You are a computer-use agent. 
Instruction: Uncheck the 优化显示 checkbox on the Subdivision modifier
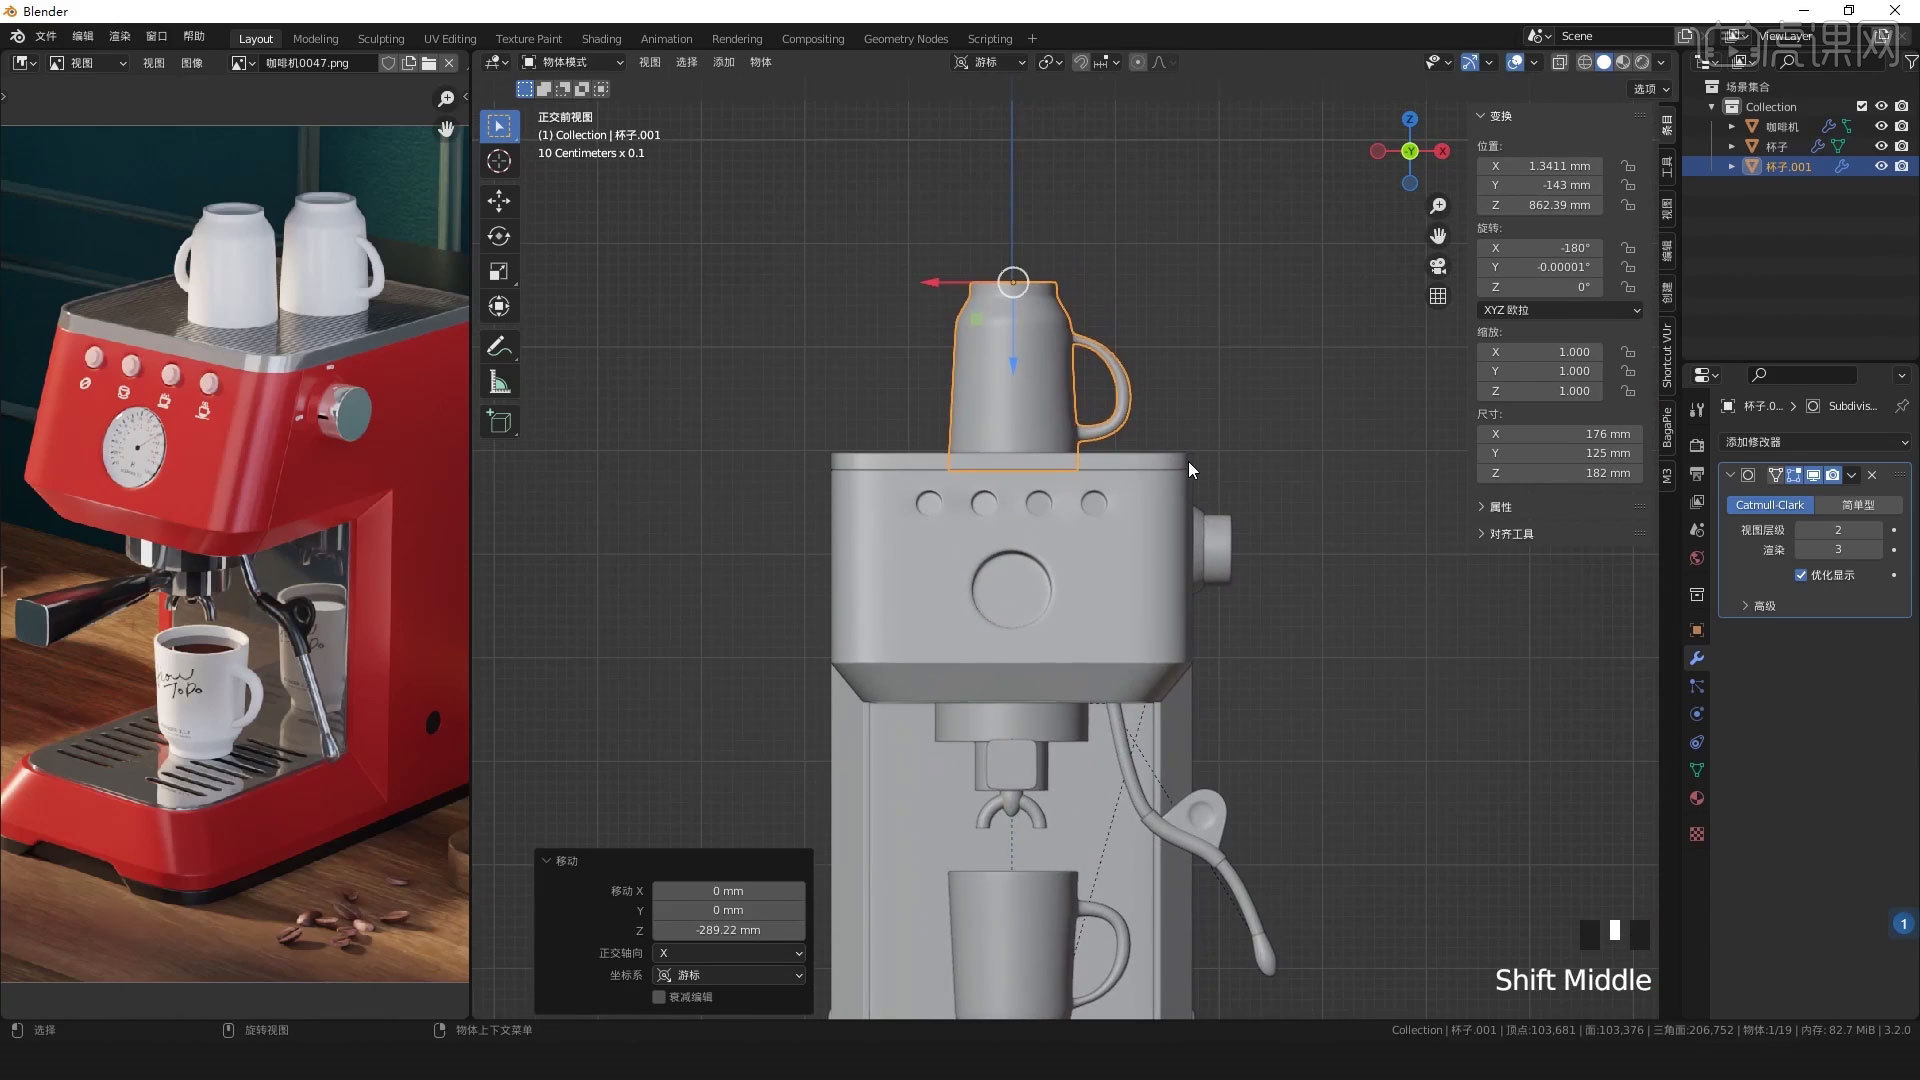[x=1802, y=575]
